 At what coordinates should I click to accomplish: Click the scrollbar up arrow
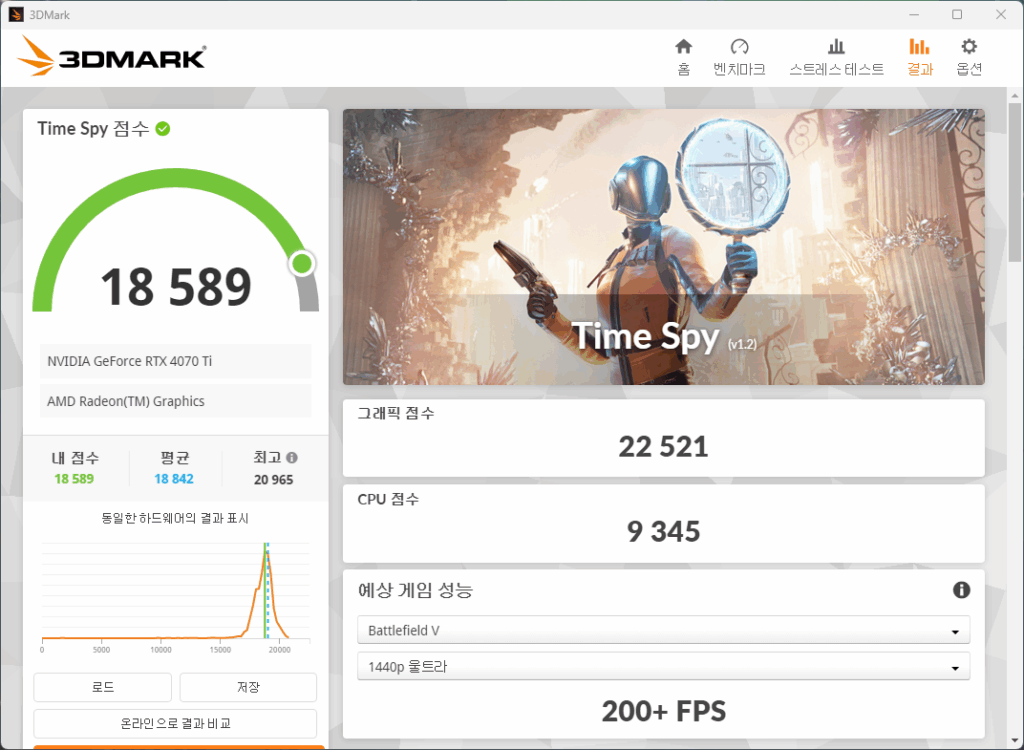pos(1015,95)
